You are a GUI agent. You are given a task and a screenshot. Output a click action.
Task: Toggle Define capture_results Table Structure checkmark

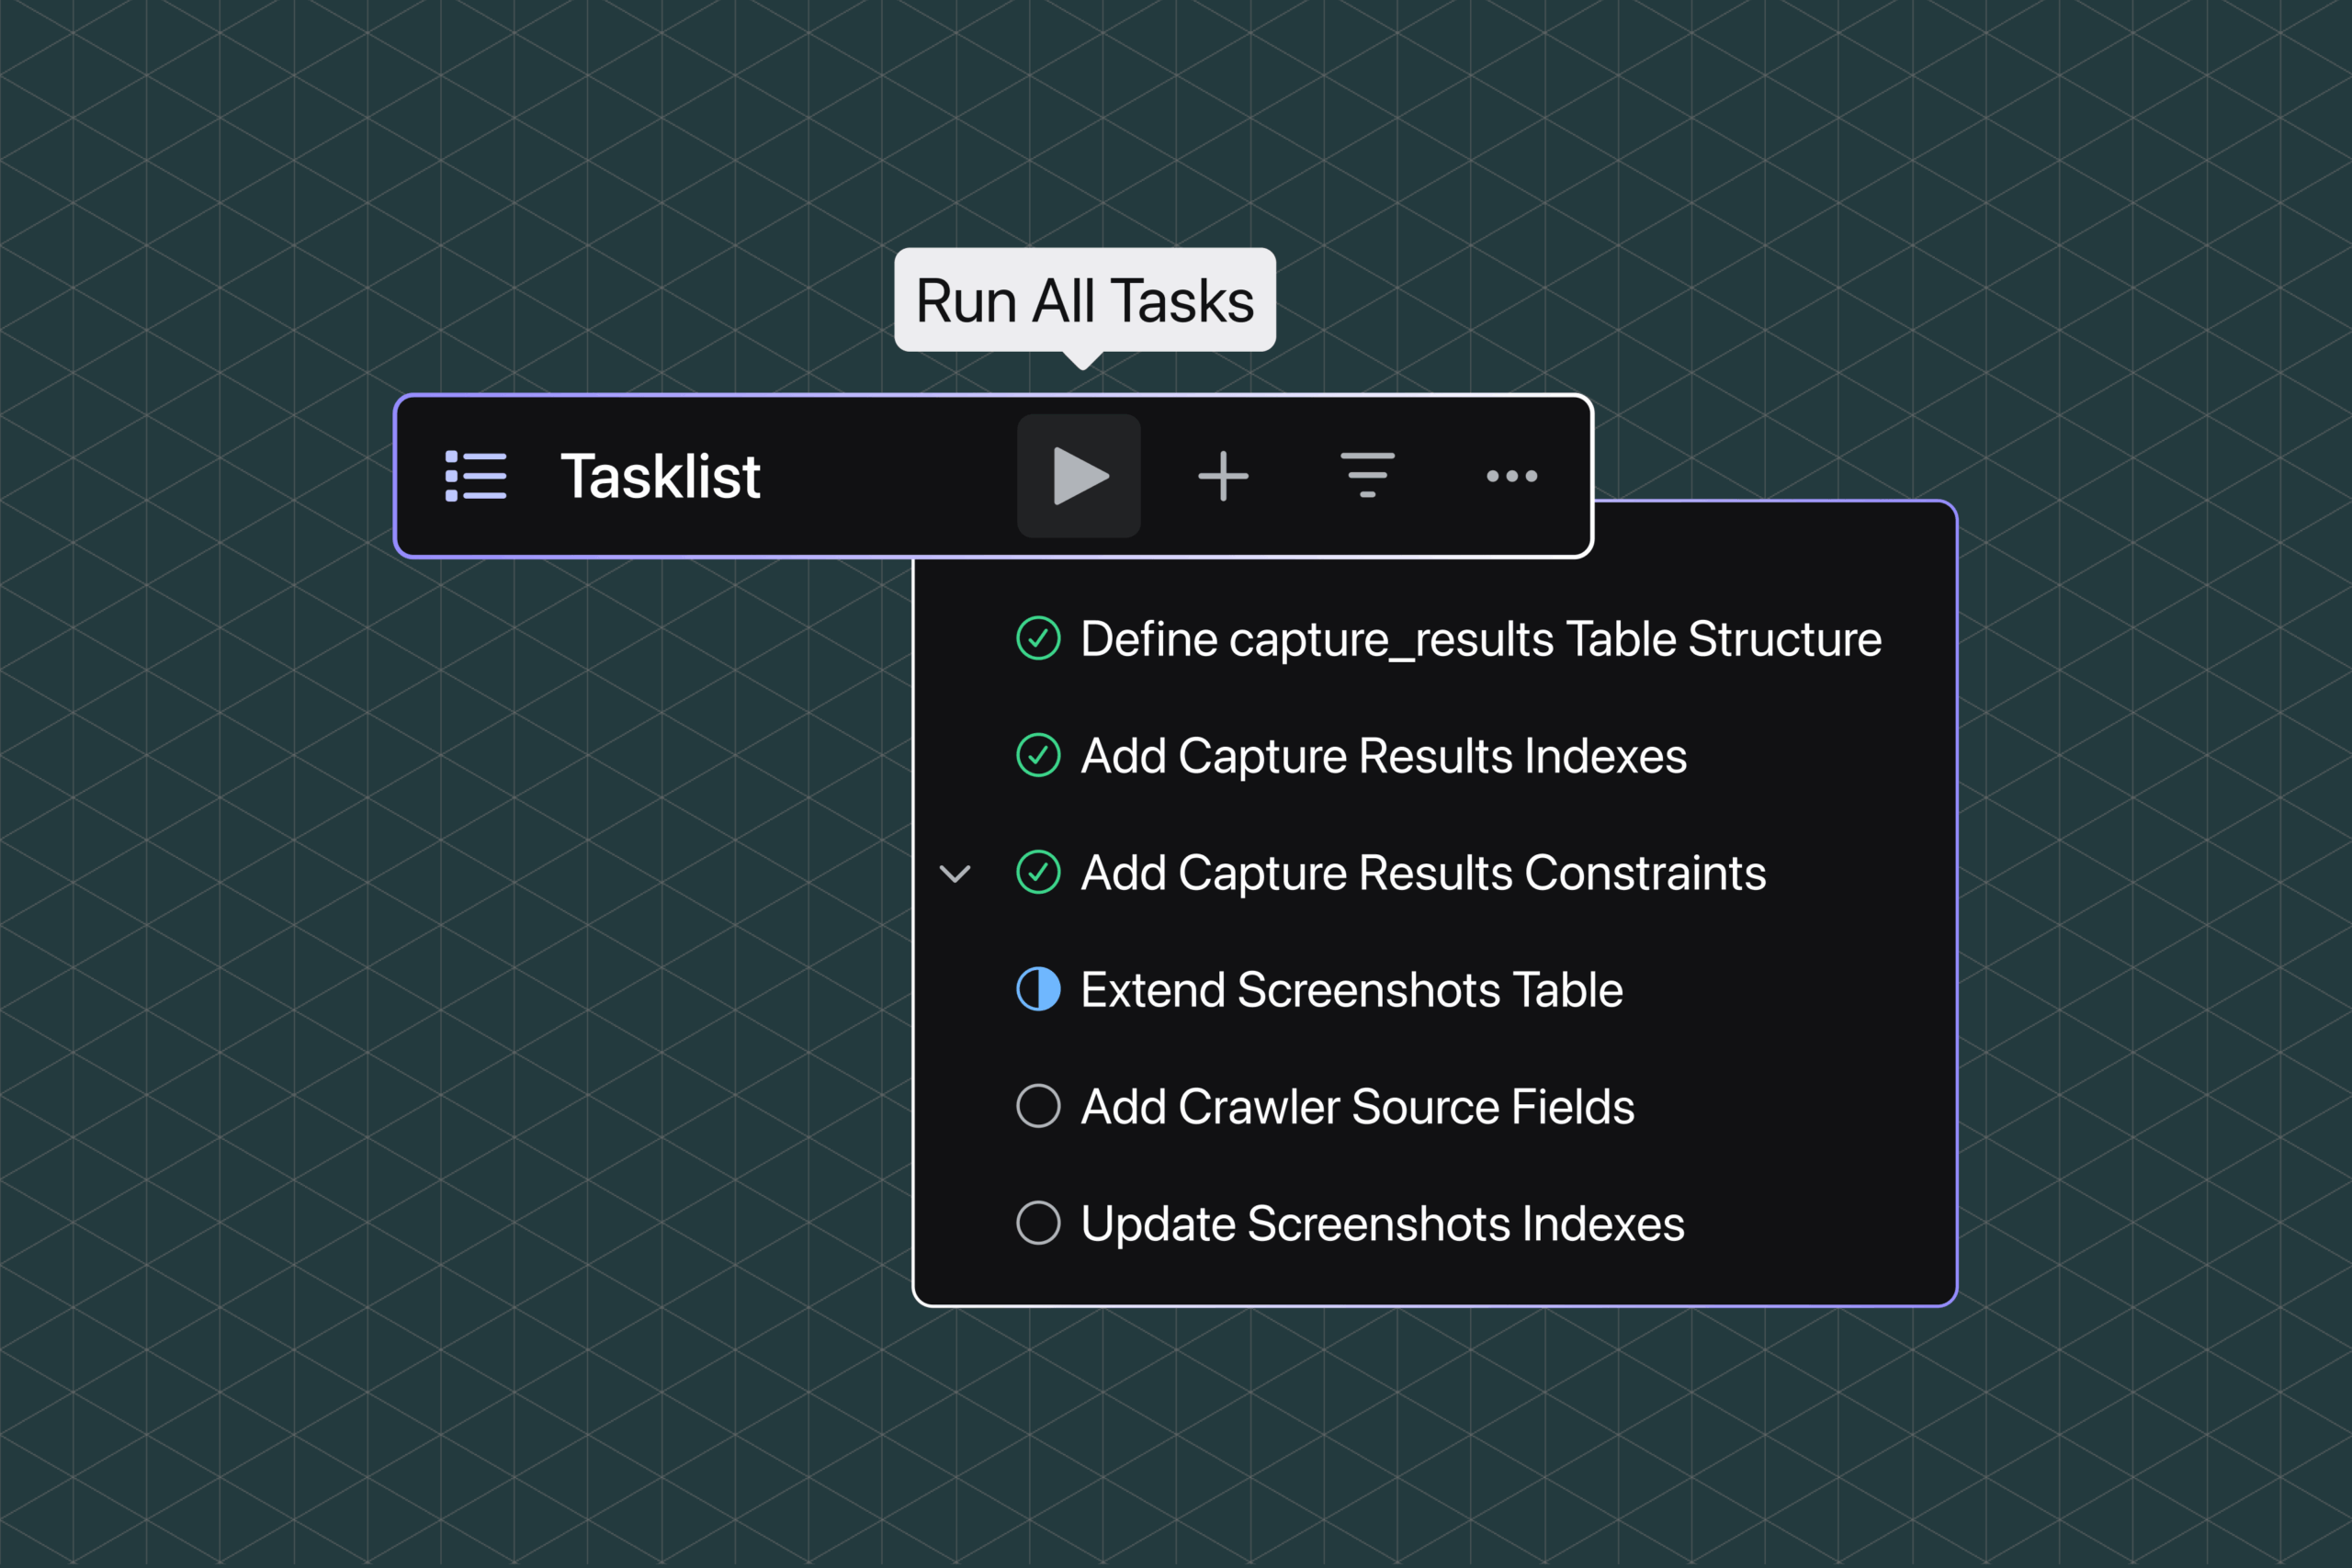tap(1038, 638)
